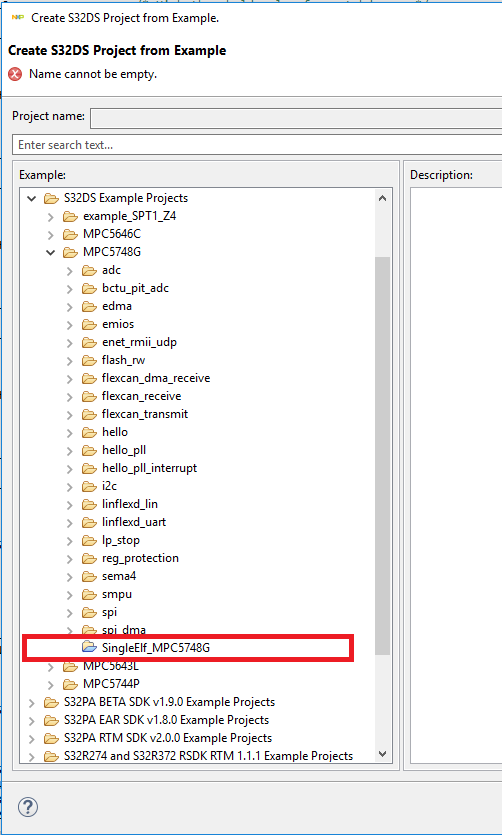502x835 pixels.
Task: Select the example_SPT1_Z4 tree label
Action: [x=130, y=217]
